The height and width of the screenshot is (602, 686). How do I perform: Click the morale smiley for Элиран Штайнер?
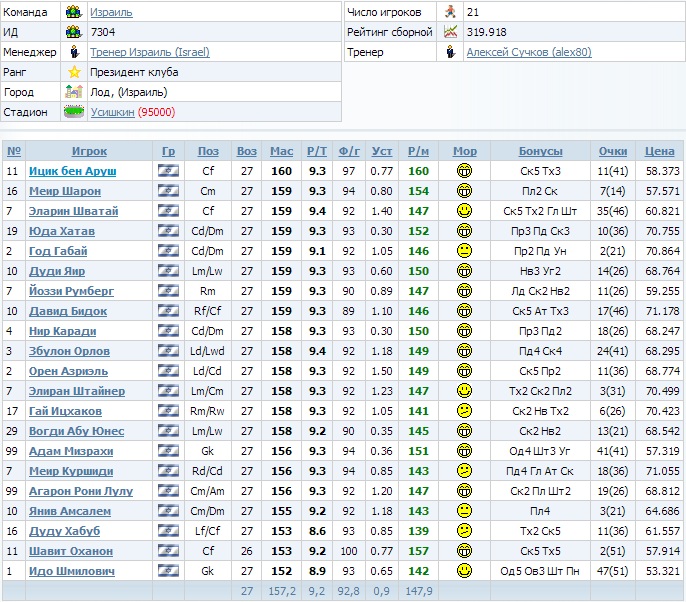tap(464, 390)
